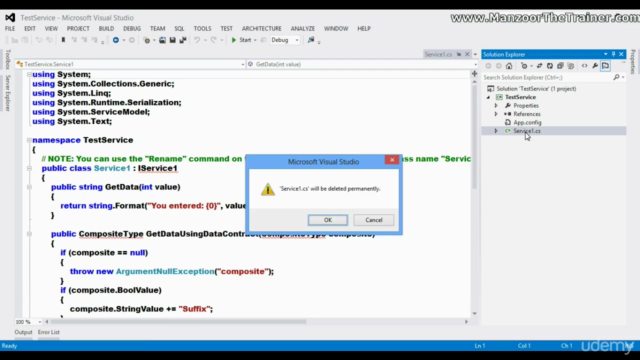The height and width of the screenshot is (360, 640).
Task: Open the TestService.Service1 class dropdown
Action: [131, 64]
